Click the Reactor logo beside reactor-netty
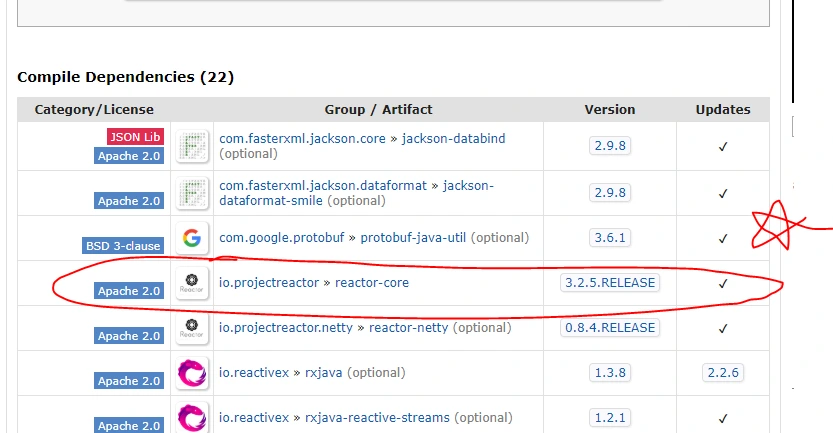This screenshot has width=833, height=433. 192,328
